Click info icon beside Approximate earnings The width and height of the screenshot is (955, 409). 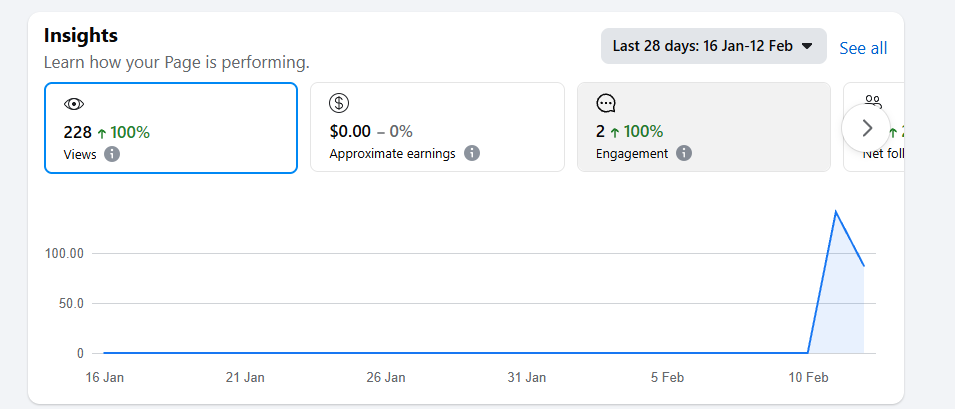coord(472,154)
